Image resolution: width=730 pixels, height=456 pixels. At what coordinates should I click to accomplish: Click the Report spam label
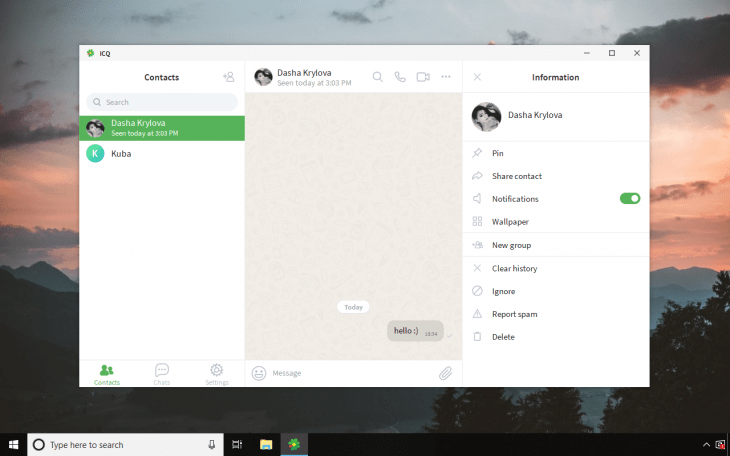[514, 314]
